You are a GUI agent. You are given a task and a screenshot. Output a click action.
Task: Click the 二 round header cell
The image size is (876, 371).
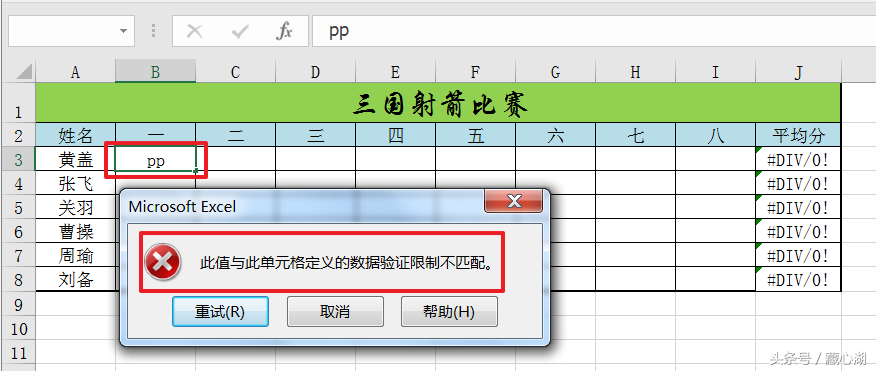(235, 135)
